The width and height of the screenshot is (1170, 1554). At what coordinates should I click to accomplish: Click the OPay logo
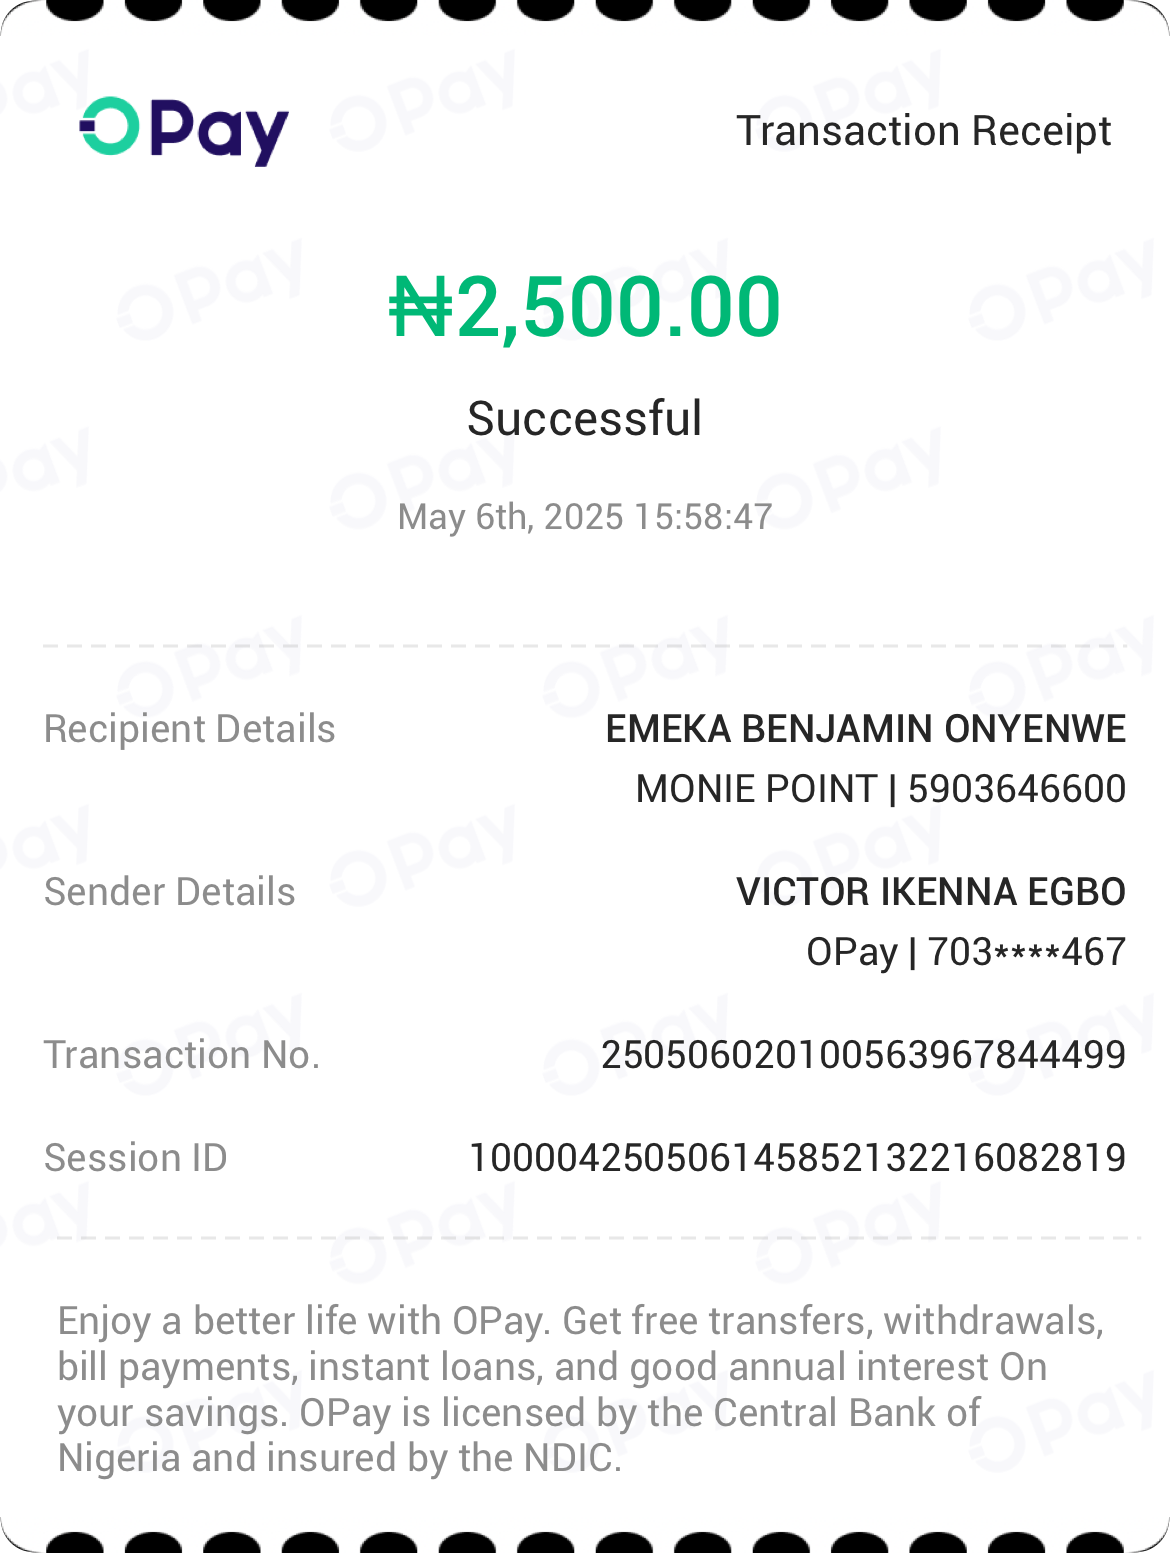184,130
